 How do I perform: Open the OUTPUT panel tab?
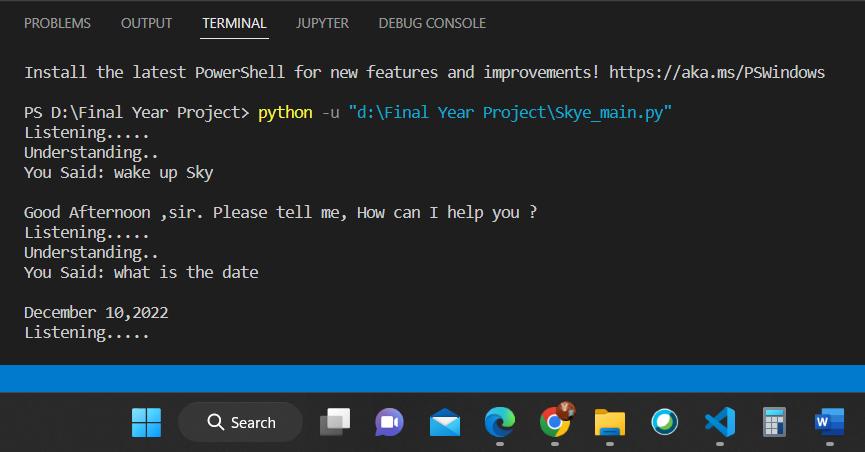(x=146, y=23)
